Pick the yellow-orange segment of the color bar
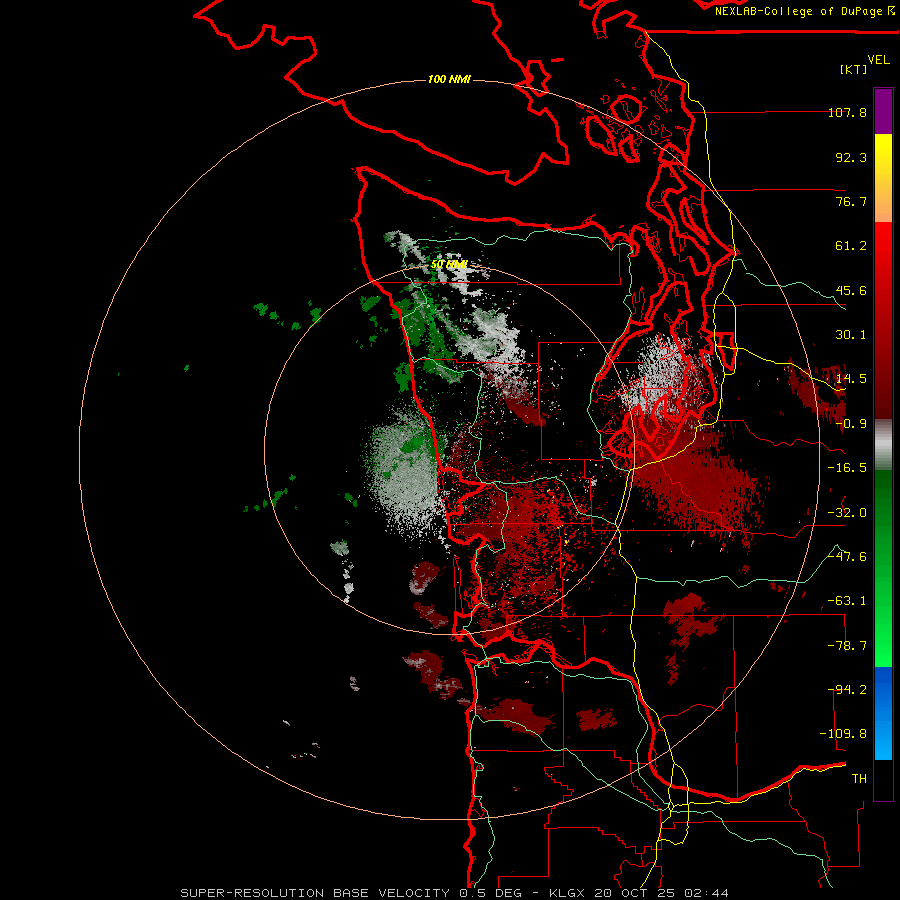The height and width of the screenshot is (900, 900). click(883, 178)
